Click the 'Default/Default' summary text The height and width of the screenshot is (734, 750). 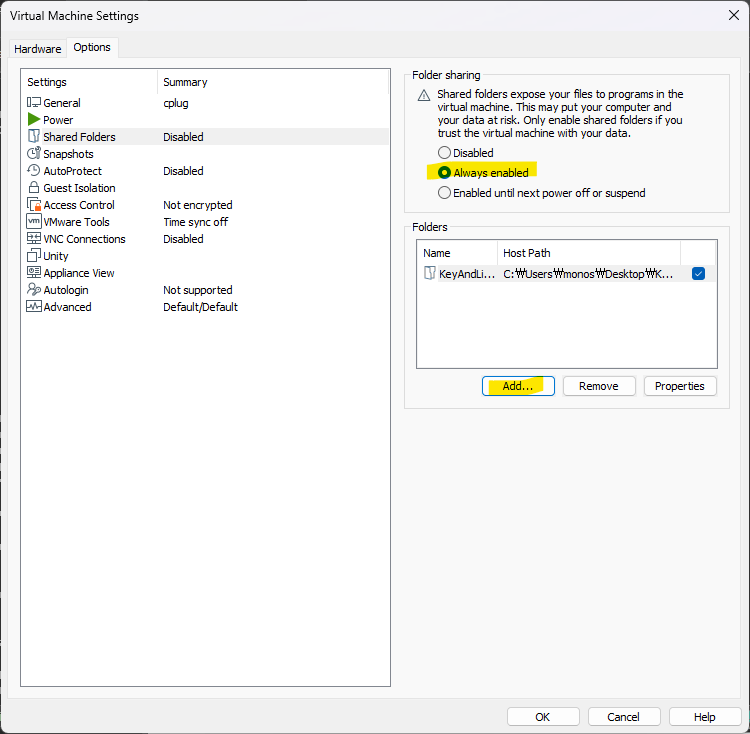pos(200,307)
